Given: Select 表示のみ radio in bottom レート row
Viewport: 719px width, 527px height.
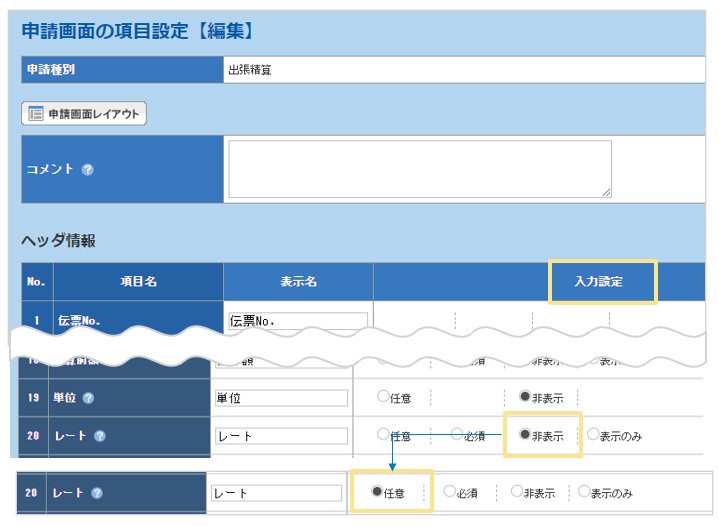Looking at the screenshot, I should (584, 491).
